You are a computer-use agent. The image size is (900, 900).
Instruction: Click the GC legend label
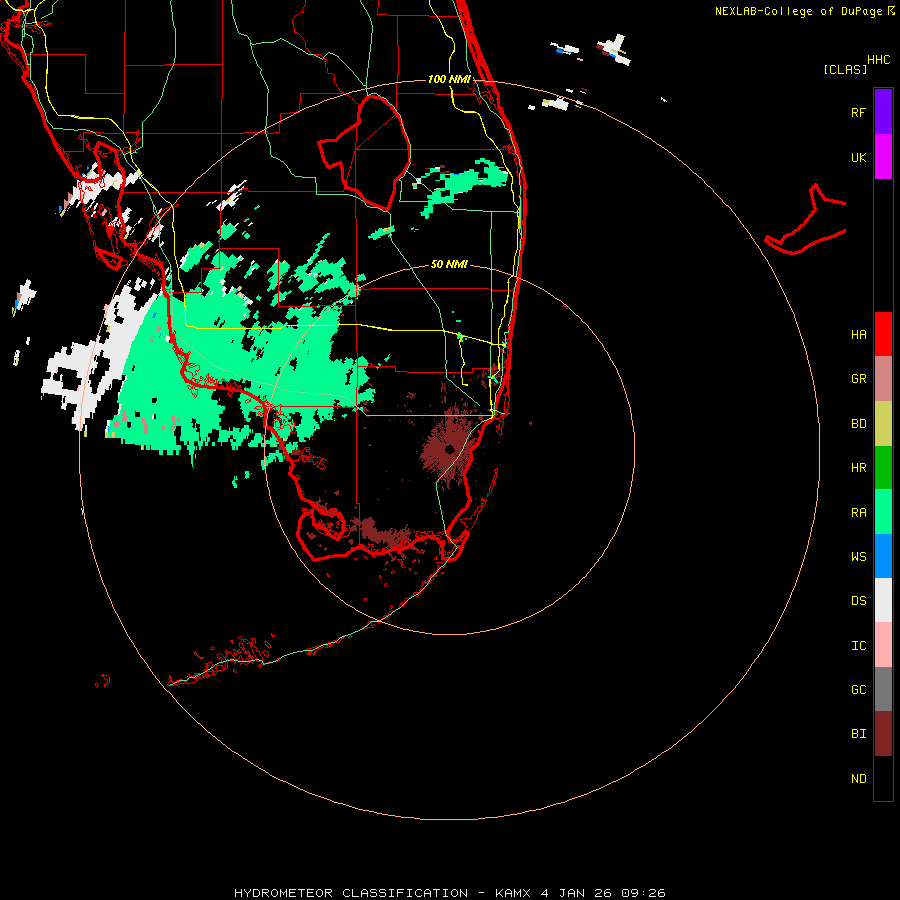click(858, 690)
